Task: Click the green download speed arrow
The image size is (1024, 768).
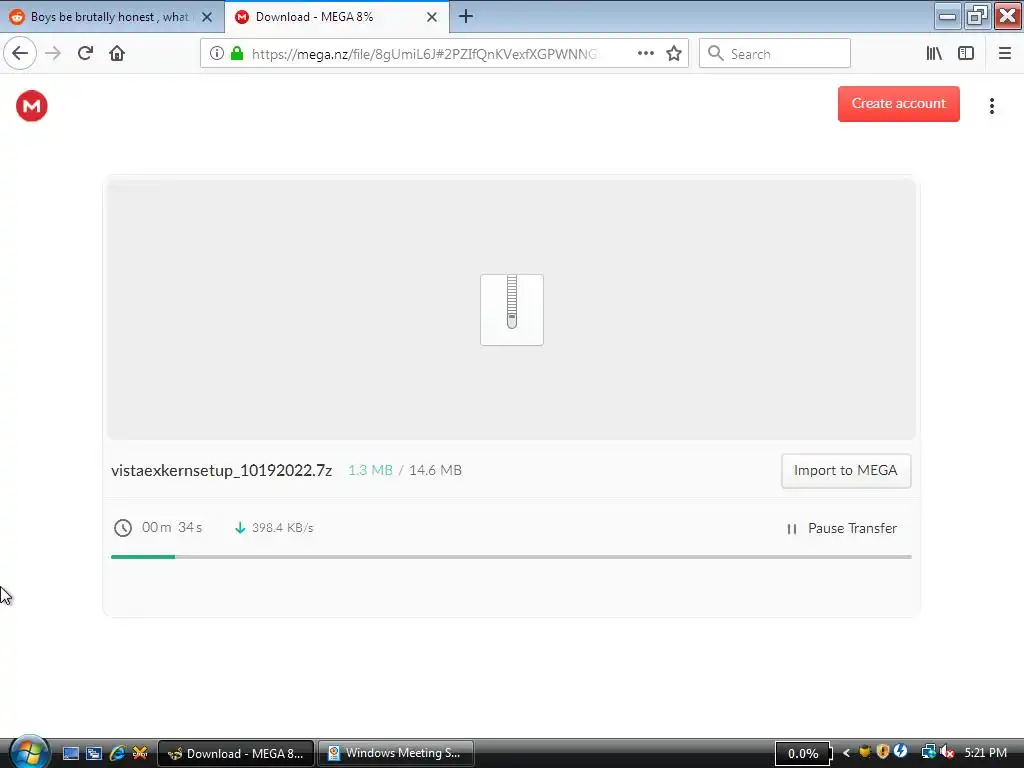Action: point(240,528)
